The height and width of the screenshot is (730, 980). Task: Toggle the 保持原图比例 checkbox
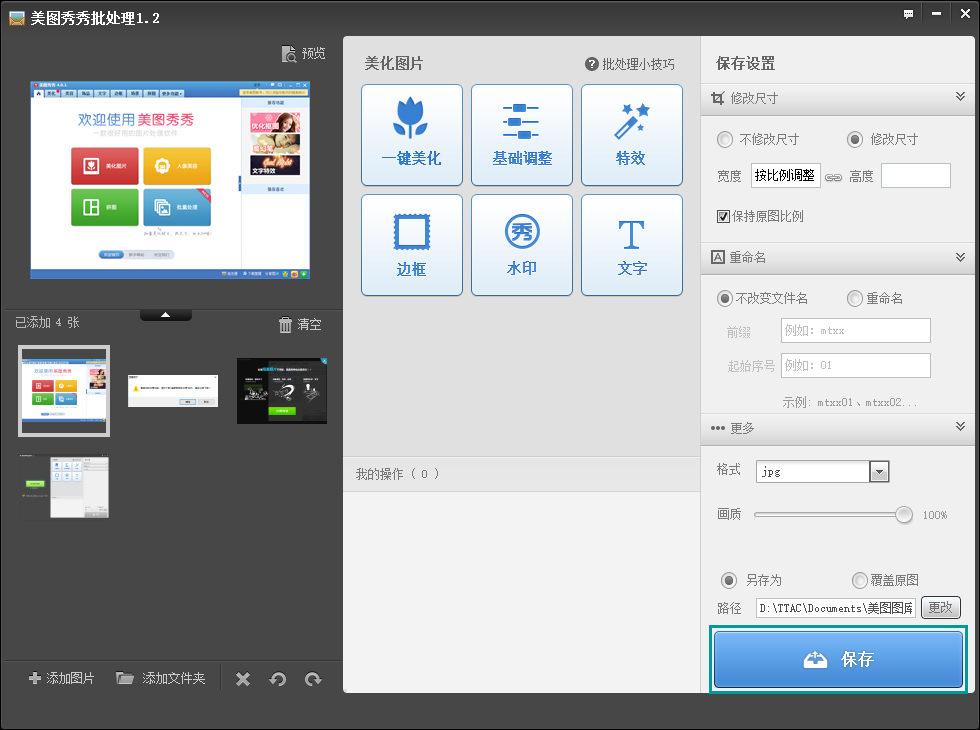[x=723, y=216]
